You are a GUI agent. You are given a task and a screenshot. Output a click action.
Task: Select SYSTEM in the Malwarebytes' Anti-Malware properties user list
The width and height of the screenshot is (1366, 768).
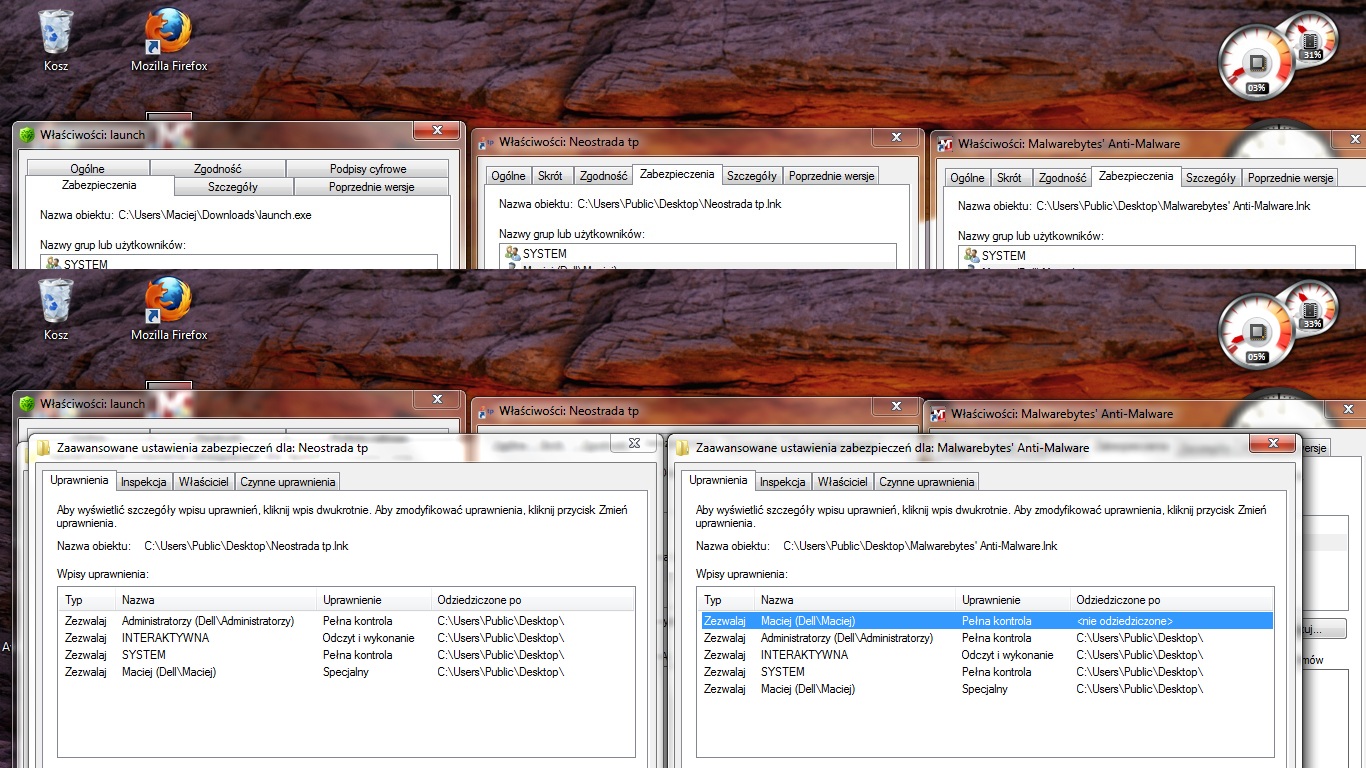click(1156, 256)
